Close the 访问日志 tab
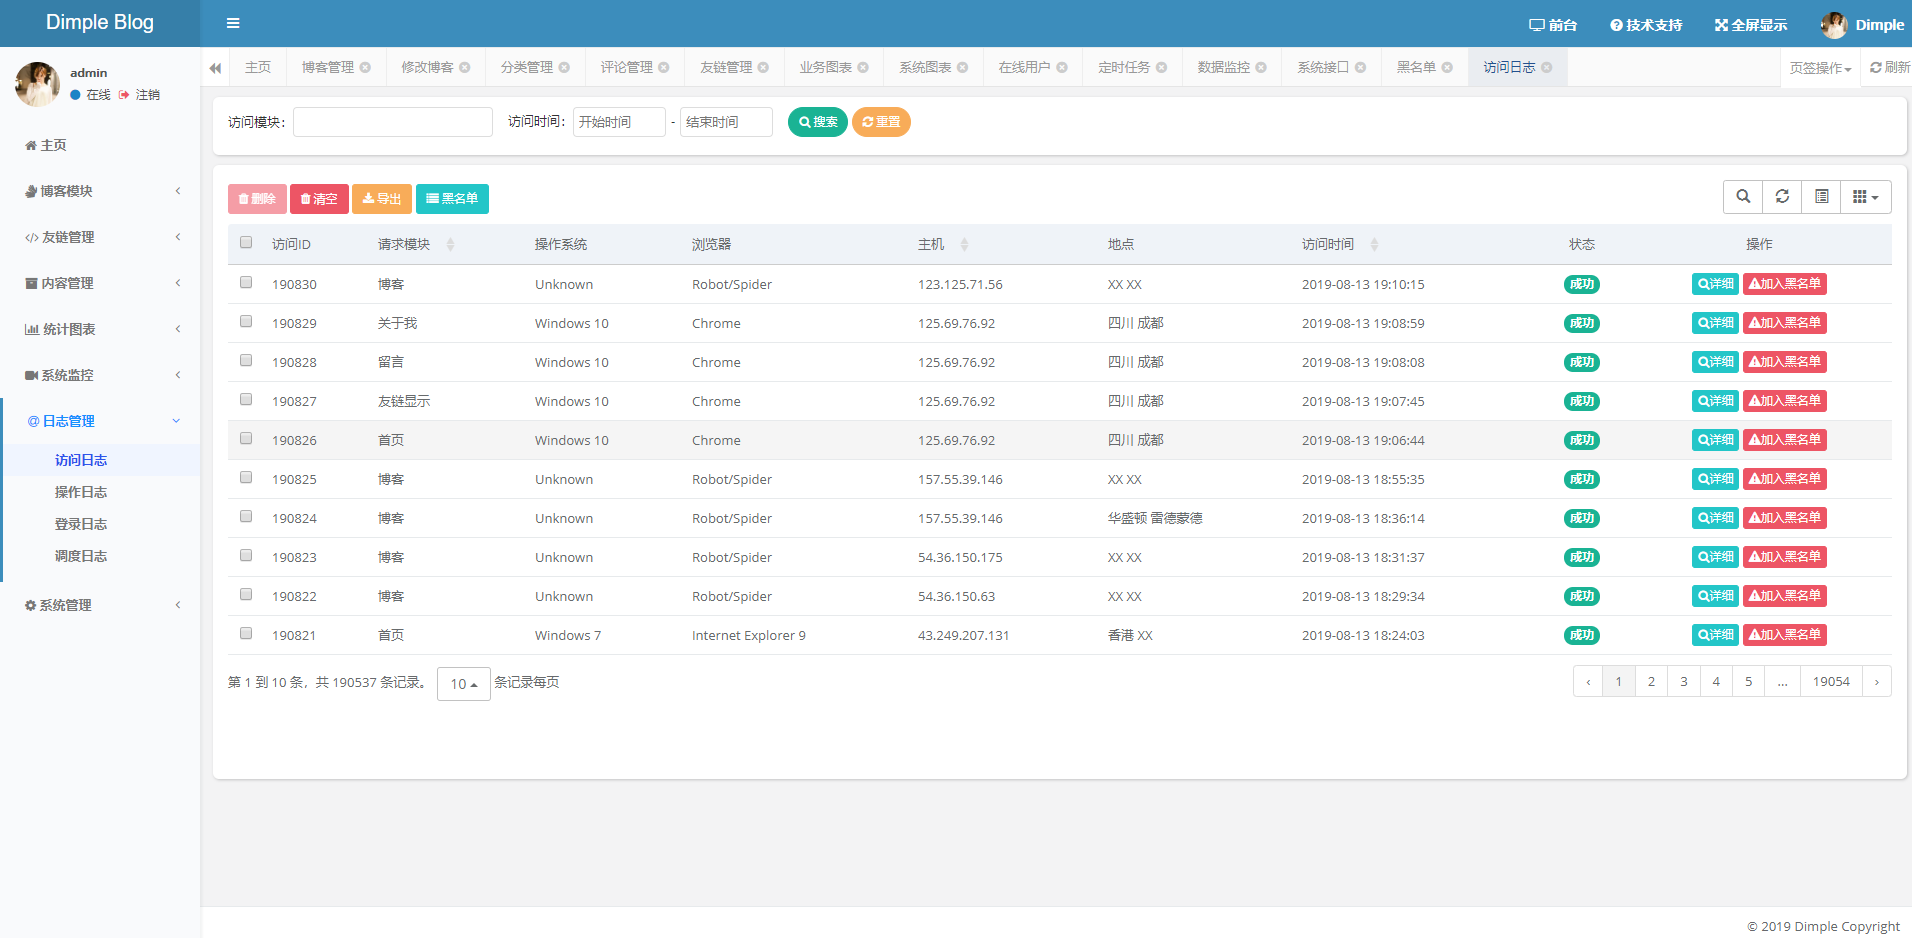This screenshot has height=938, width=1912. tap(1547, 67)
